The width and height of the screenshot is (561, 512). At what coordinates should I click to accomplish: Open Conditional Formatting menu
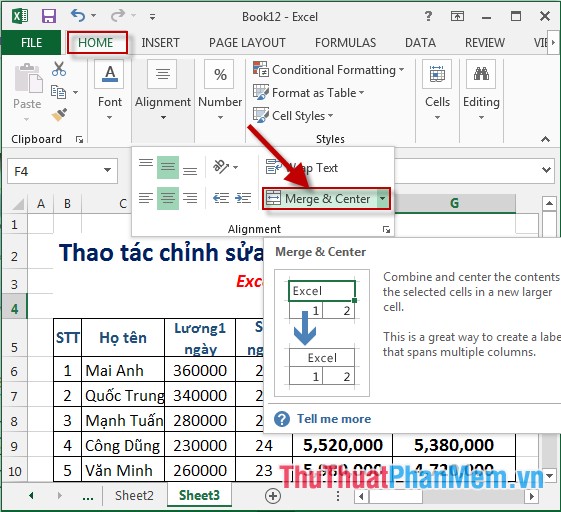tap(328, 69)
